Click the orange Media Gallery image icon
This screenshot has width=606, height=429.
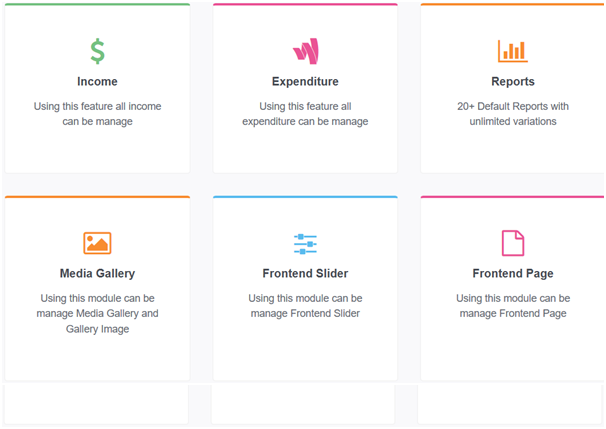97,243
